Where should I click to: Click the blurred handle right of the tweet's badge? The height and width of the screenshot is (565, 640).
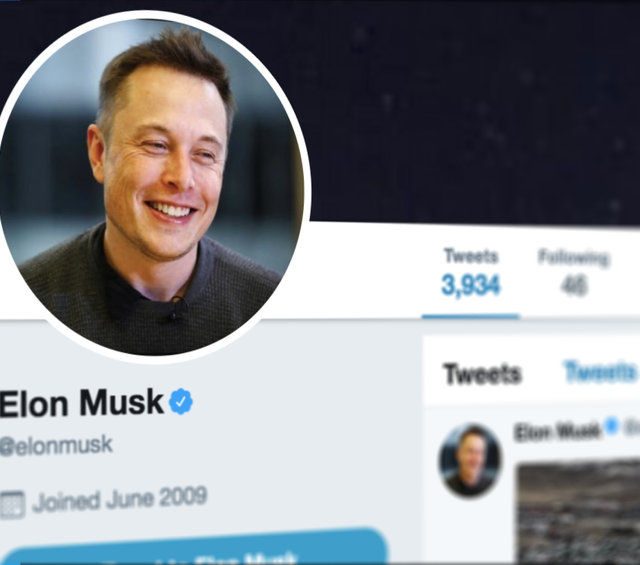630,427
